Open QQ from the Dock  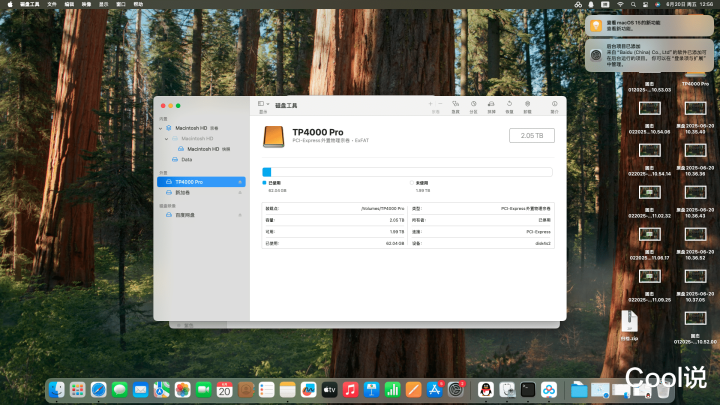486,390
